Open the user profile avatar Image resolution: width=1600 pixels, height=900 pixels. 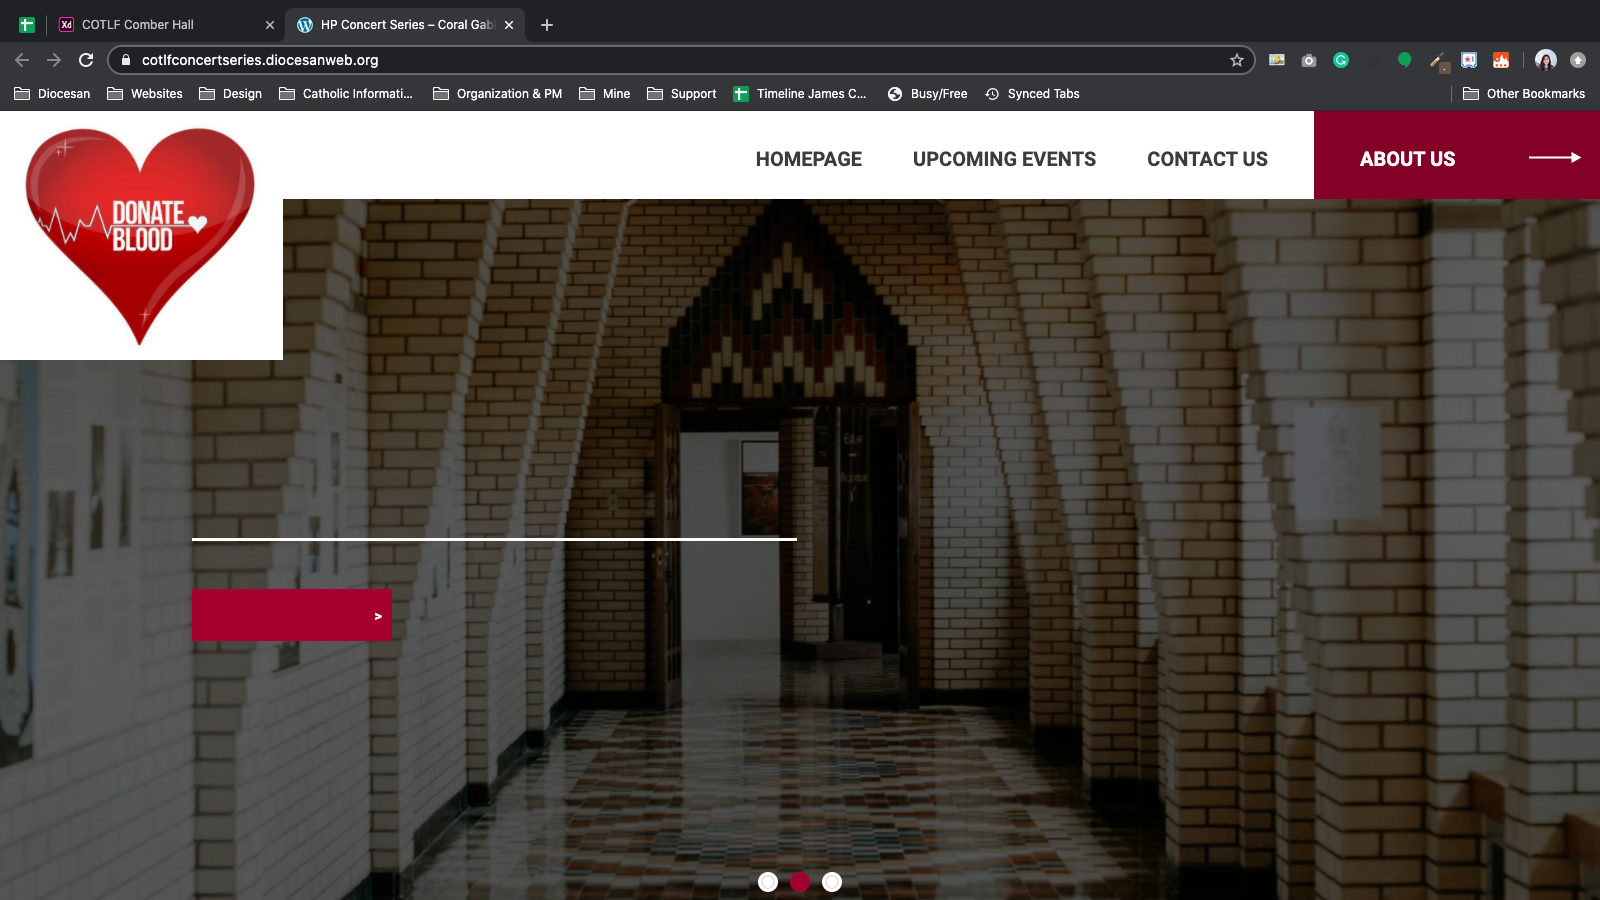(x=1545, y=60)
